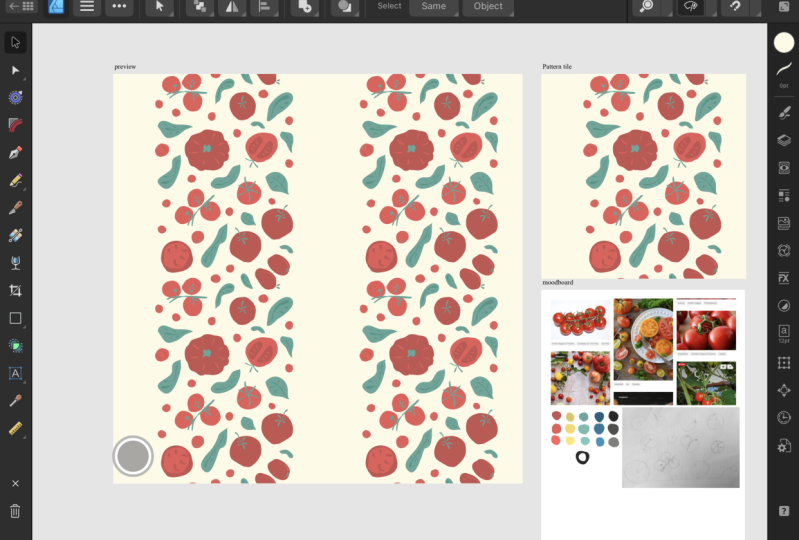Open the Stock images studio

point(784,223)
